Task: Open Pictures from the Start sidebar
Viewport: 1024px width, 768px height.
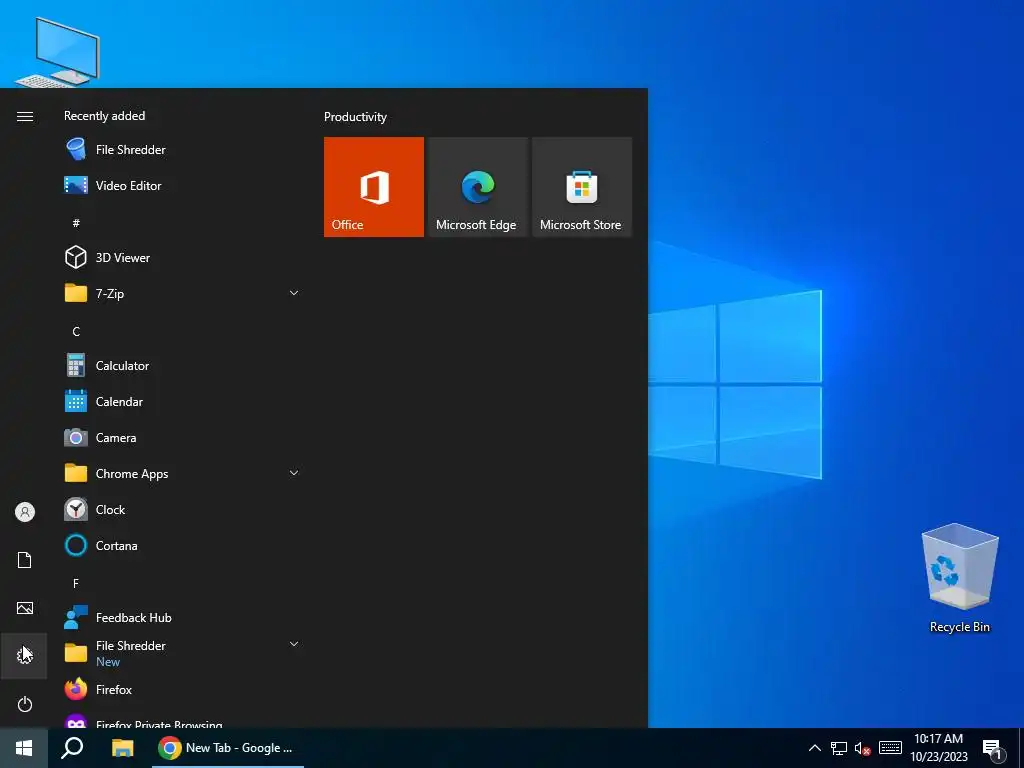Action: [x=24, y=608]
